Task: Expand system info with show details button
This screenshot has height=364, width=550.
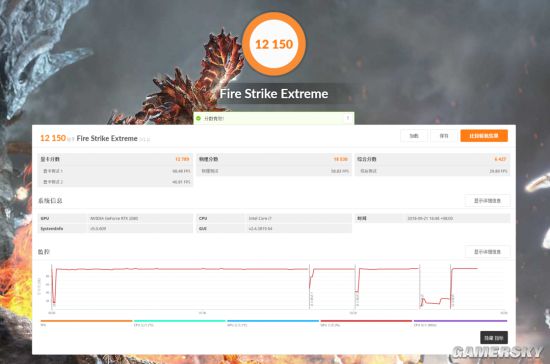Action: pyautogui.click(x=487, y=201)
